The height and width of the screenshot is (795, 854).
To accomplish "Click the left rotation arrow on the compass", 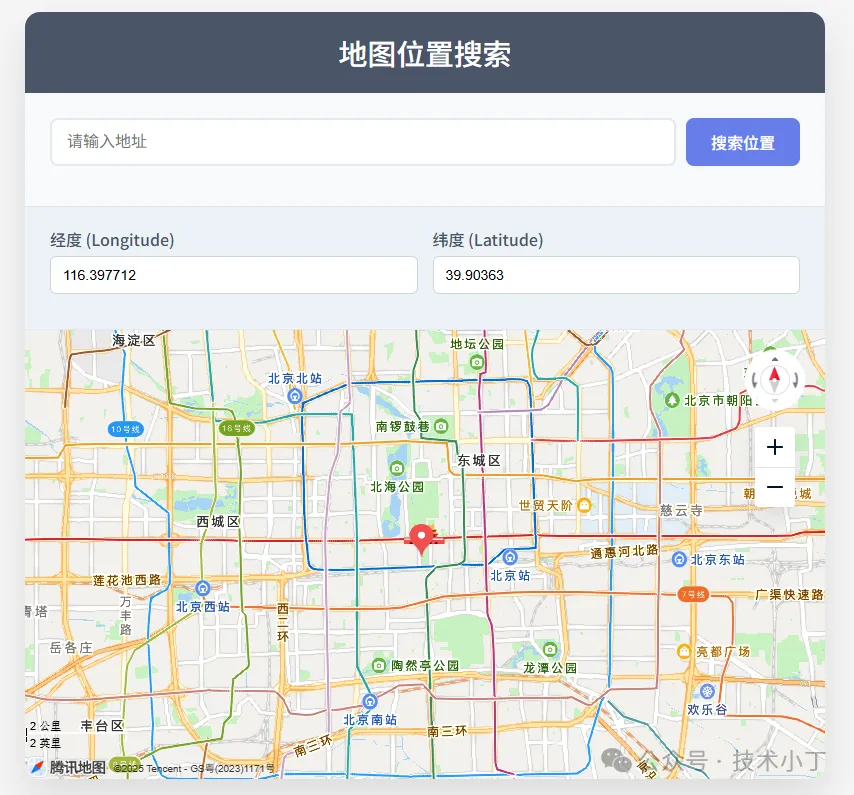I will 754,381.
